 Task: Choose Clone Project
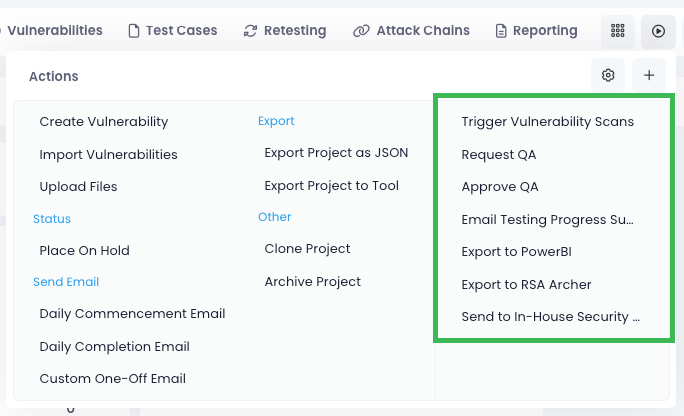point(307,249)
